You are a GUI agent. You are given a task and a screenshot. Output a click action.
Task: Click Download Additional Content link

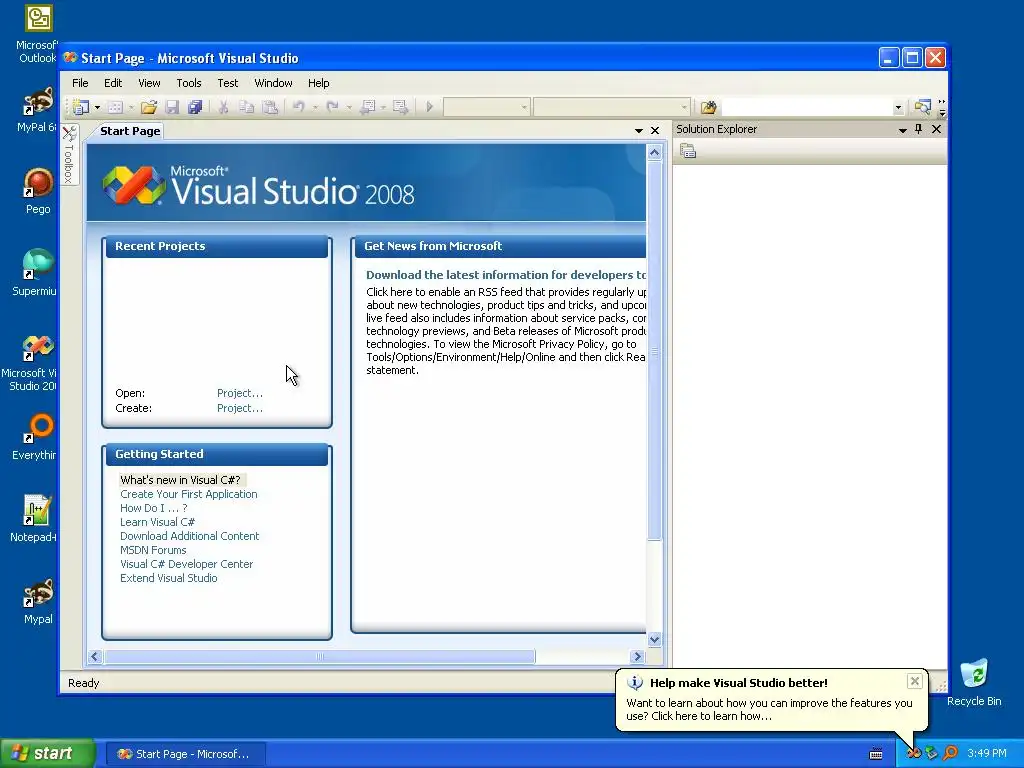[189, 536]
